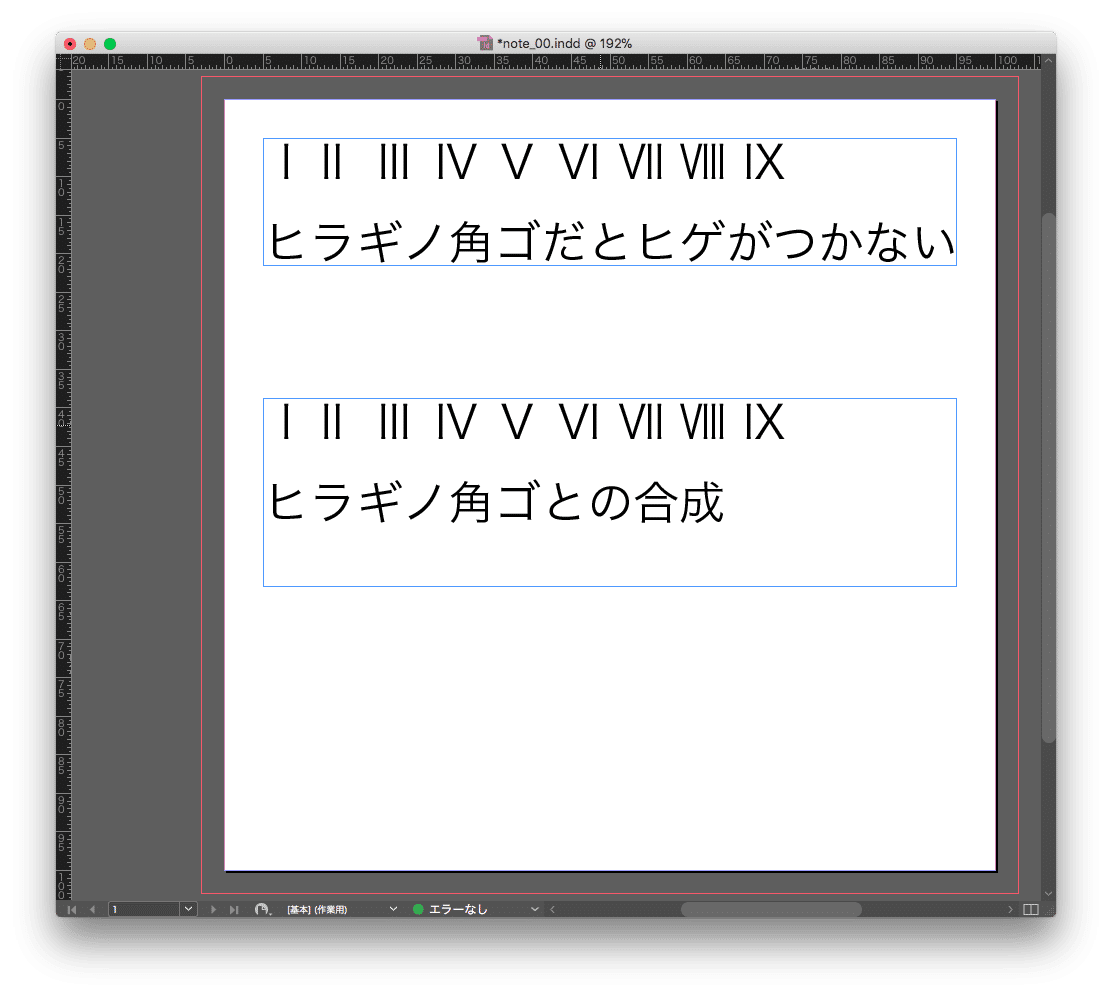Open the preflight profile icon menu
Viewport: 1112px width, 997px height.
click(262, 909)
